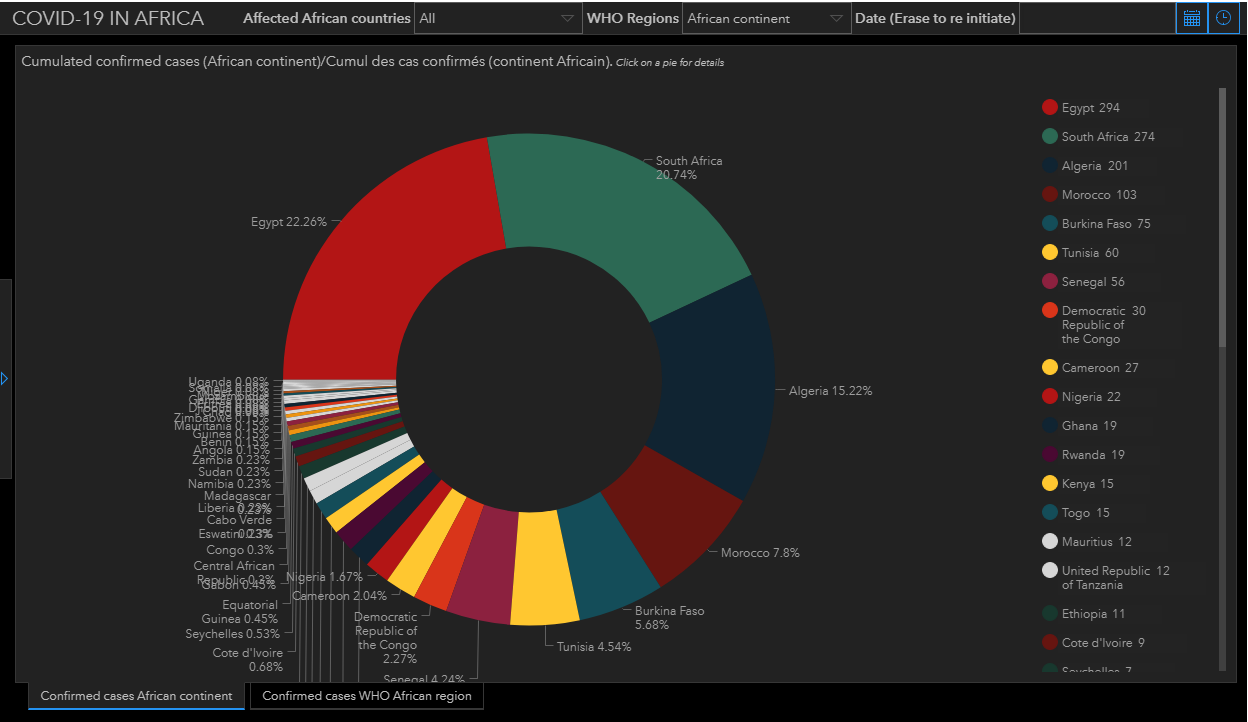This screenshot has width=1248, height=722.
Task: Click the Morocco legend swatch
Action: (1050, 195)
